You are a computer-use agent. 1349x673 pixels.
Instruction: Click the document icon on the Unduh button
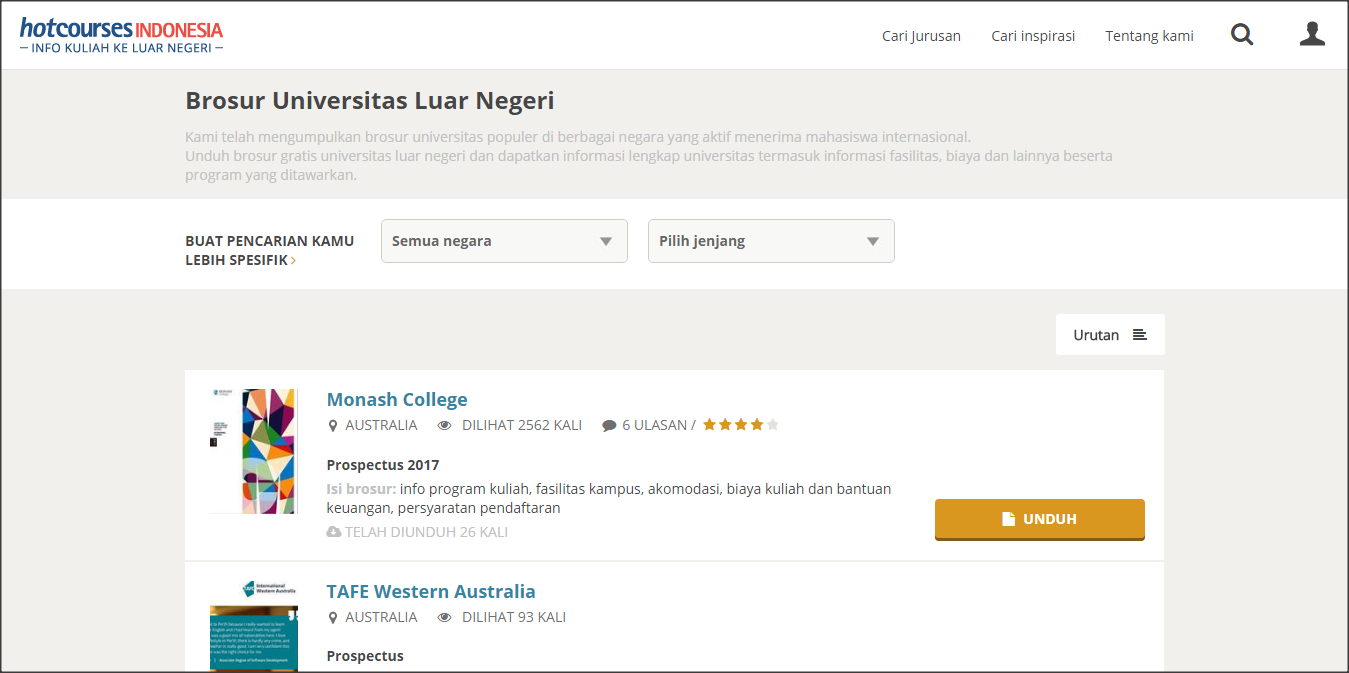(1009, 519)
